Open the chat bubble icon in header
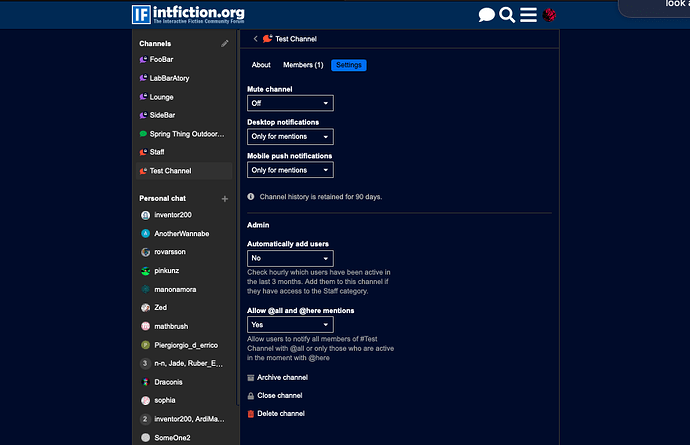Screen dimensions: 690x445 [486, 15]
